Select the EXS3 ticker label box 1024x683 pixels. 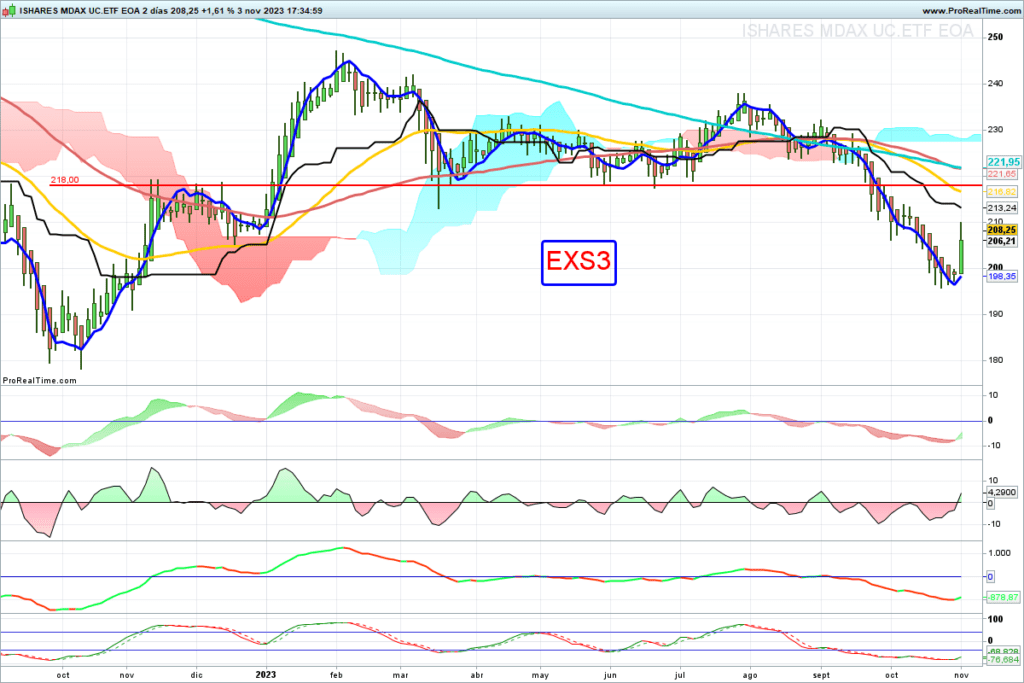click(x=578, y=262)
